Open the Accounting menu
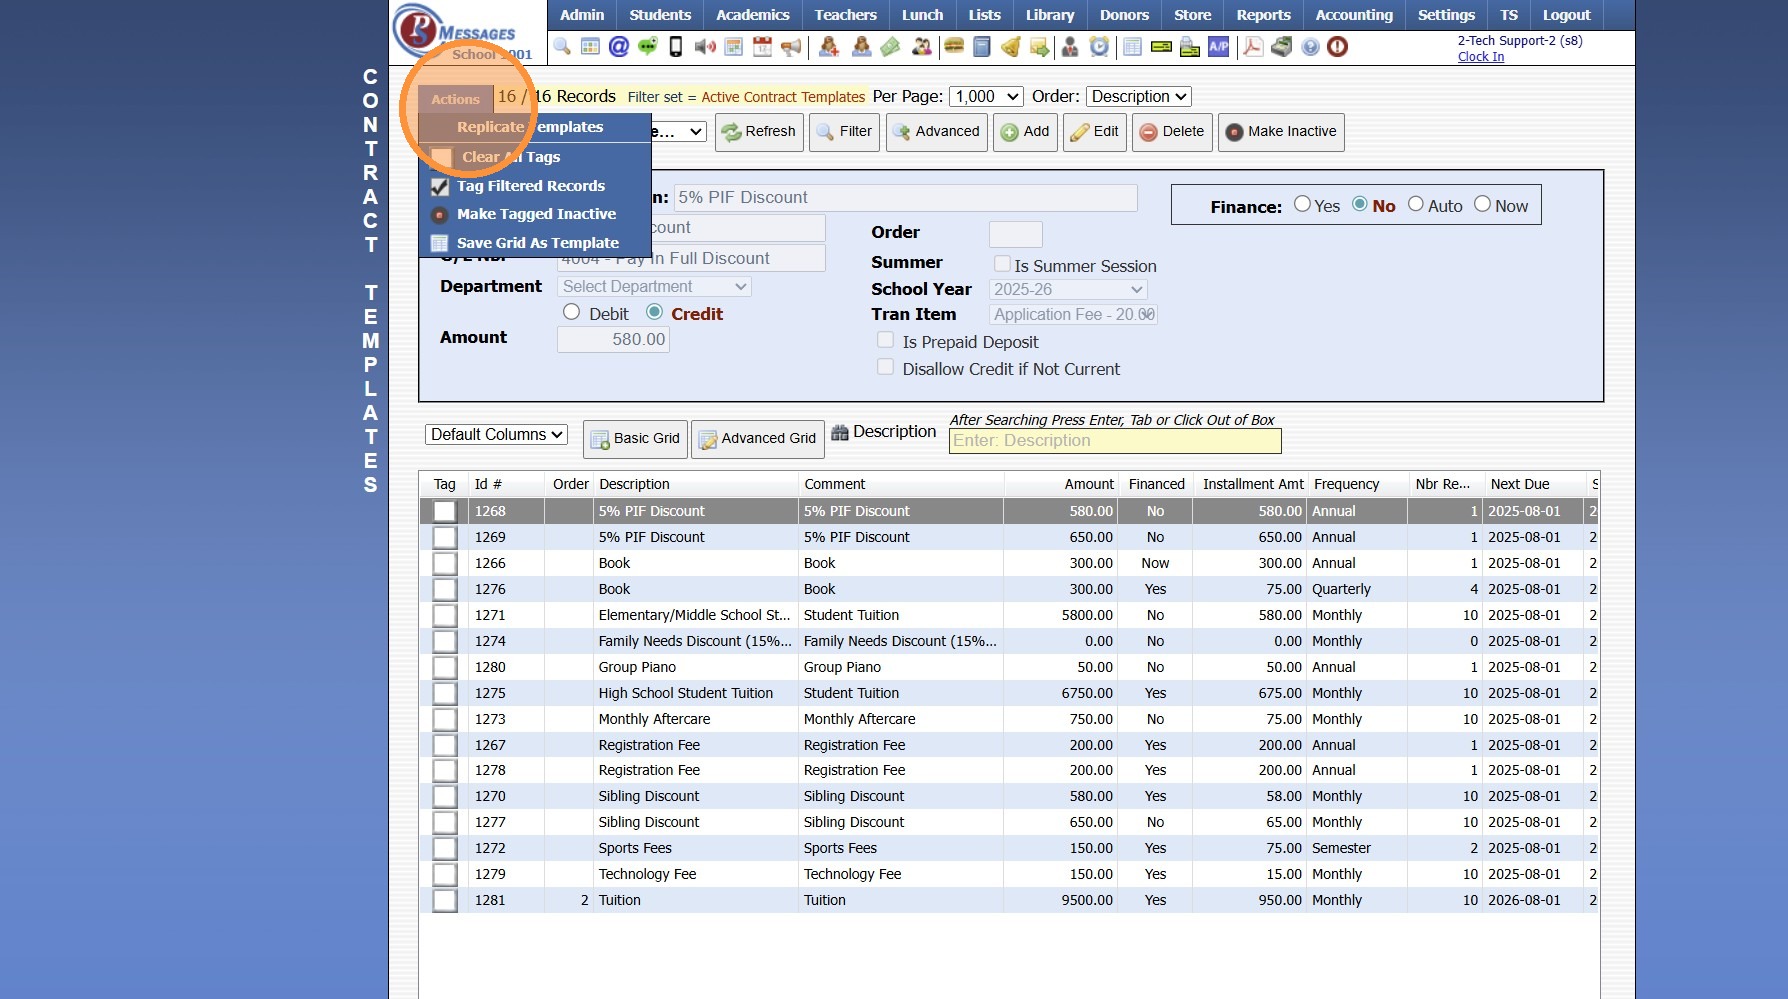 coord(1353,15)
